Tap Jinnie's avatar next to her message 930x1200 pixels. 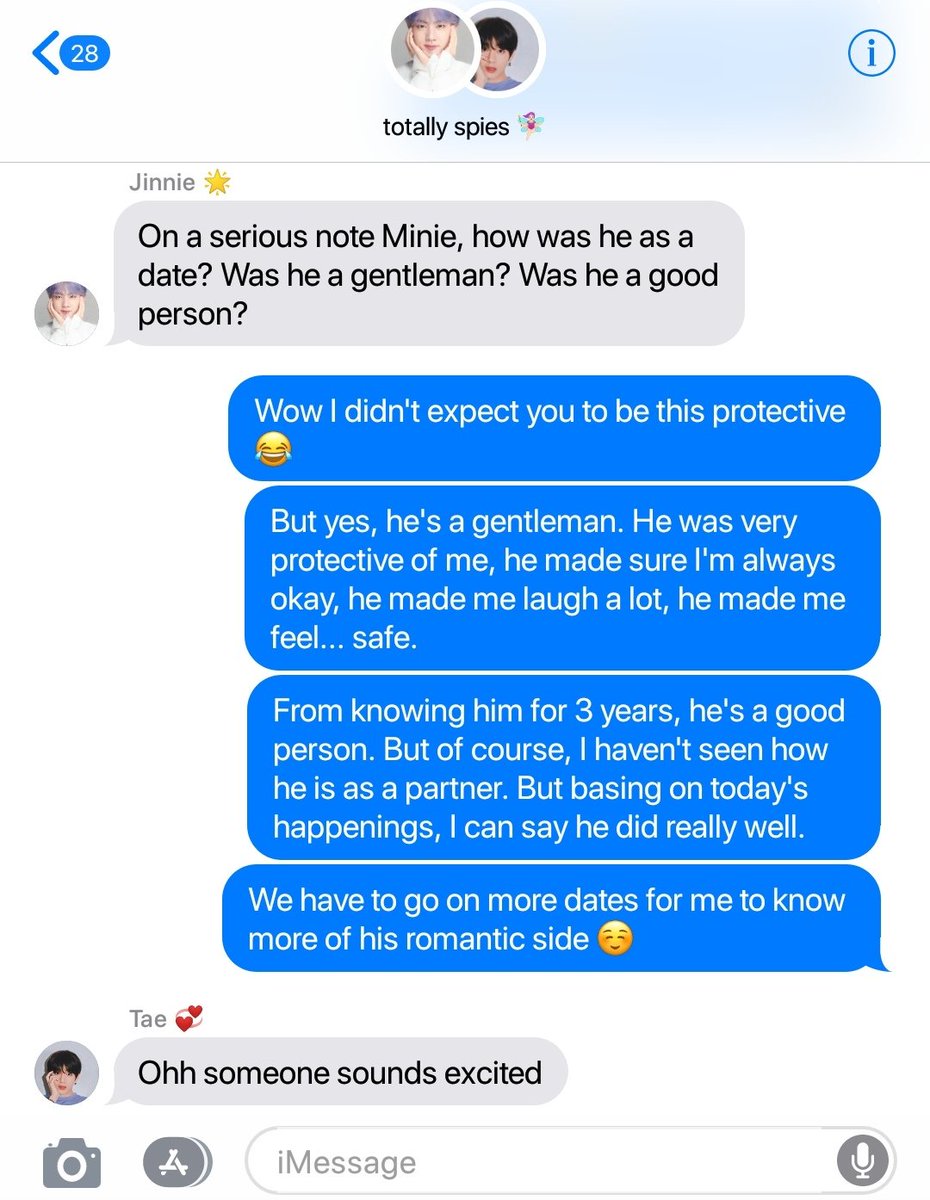67,314
